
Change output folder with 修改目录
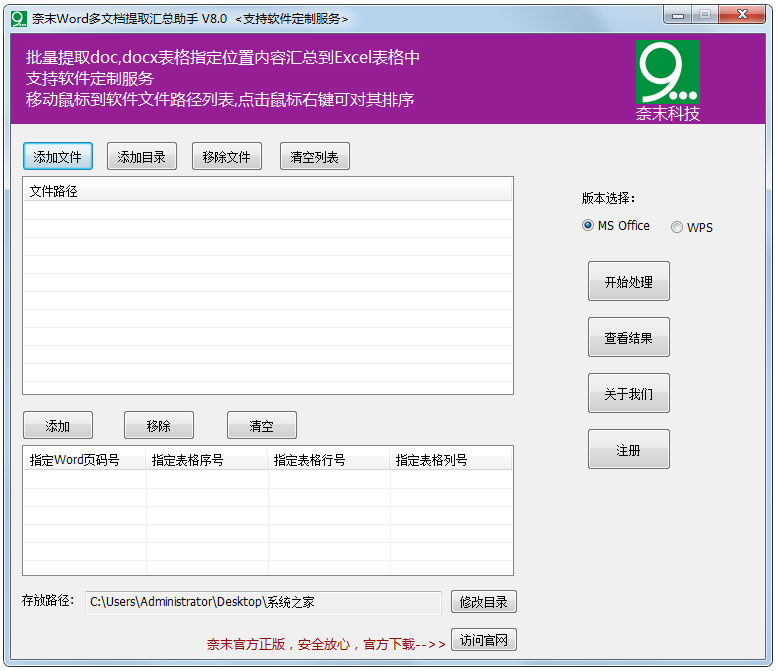(484, 602)
